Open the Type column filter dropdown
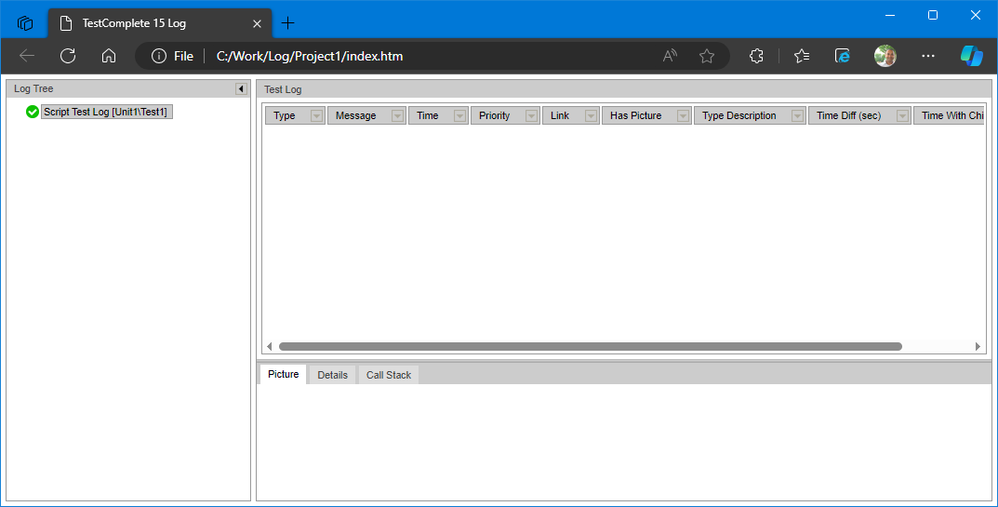 click(x=317, y=116)
